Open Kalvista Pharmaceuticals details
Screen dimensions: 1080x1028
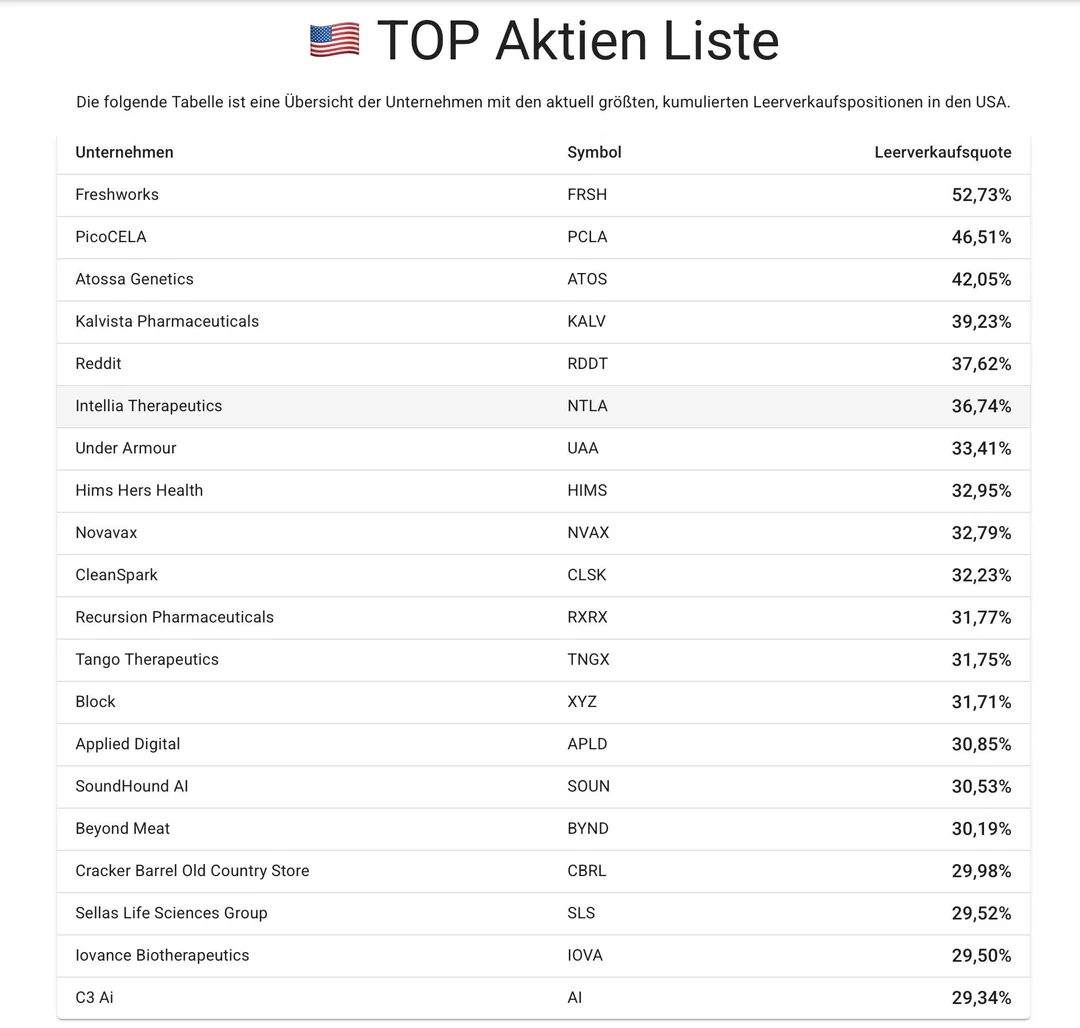pyautogui.click(x=167, y=321)
